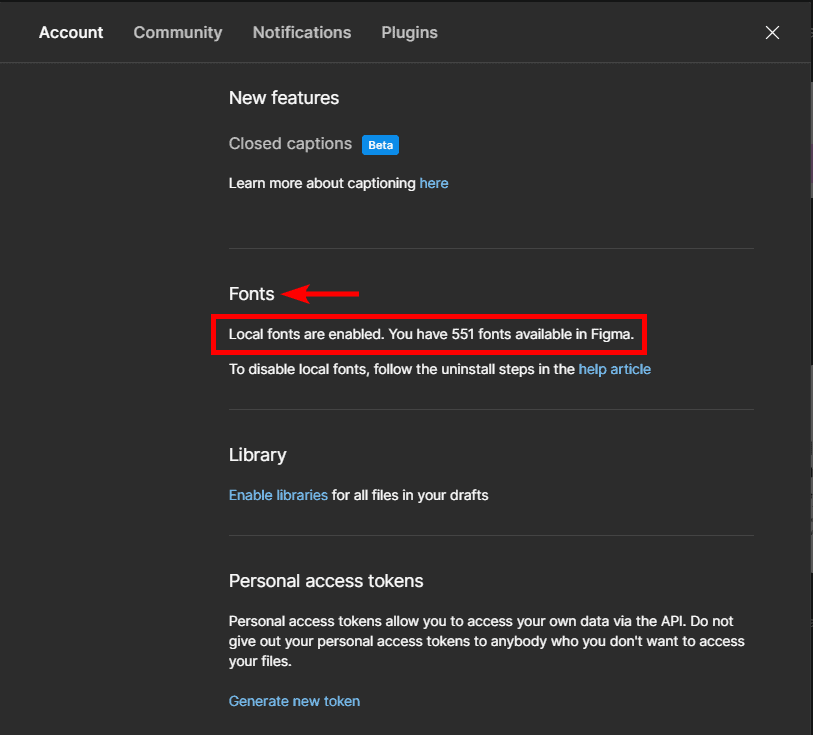Click the 'Learn more about captioning' text
The height and width of the screenshot is (735, 813).
(x=322, y=183)
